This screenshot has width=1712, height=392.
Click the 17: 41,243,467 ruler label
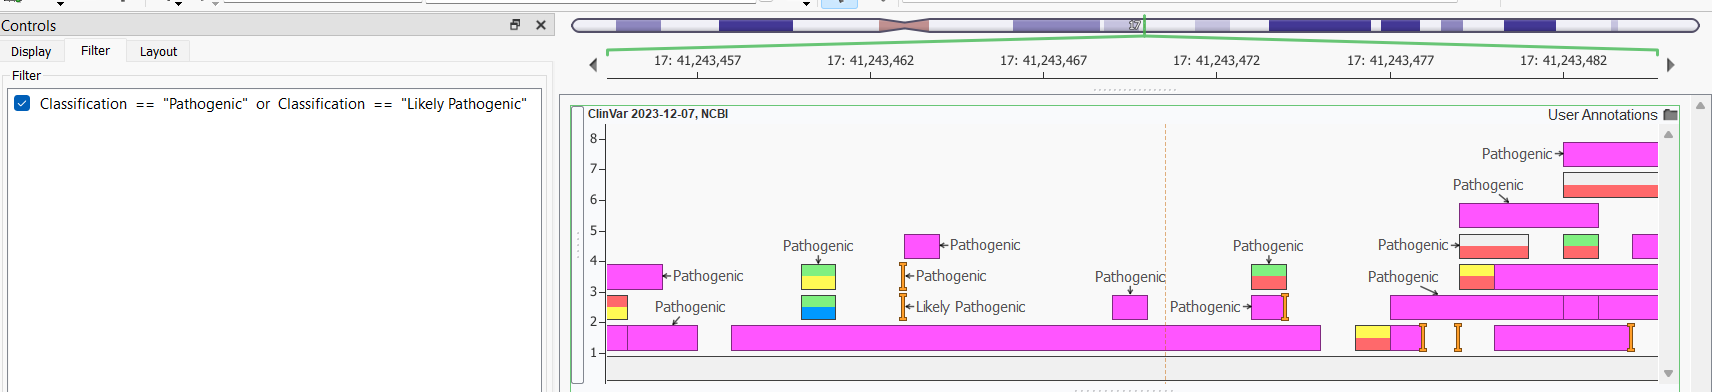(1043, 60)
